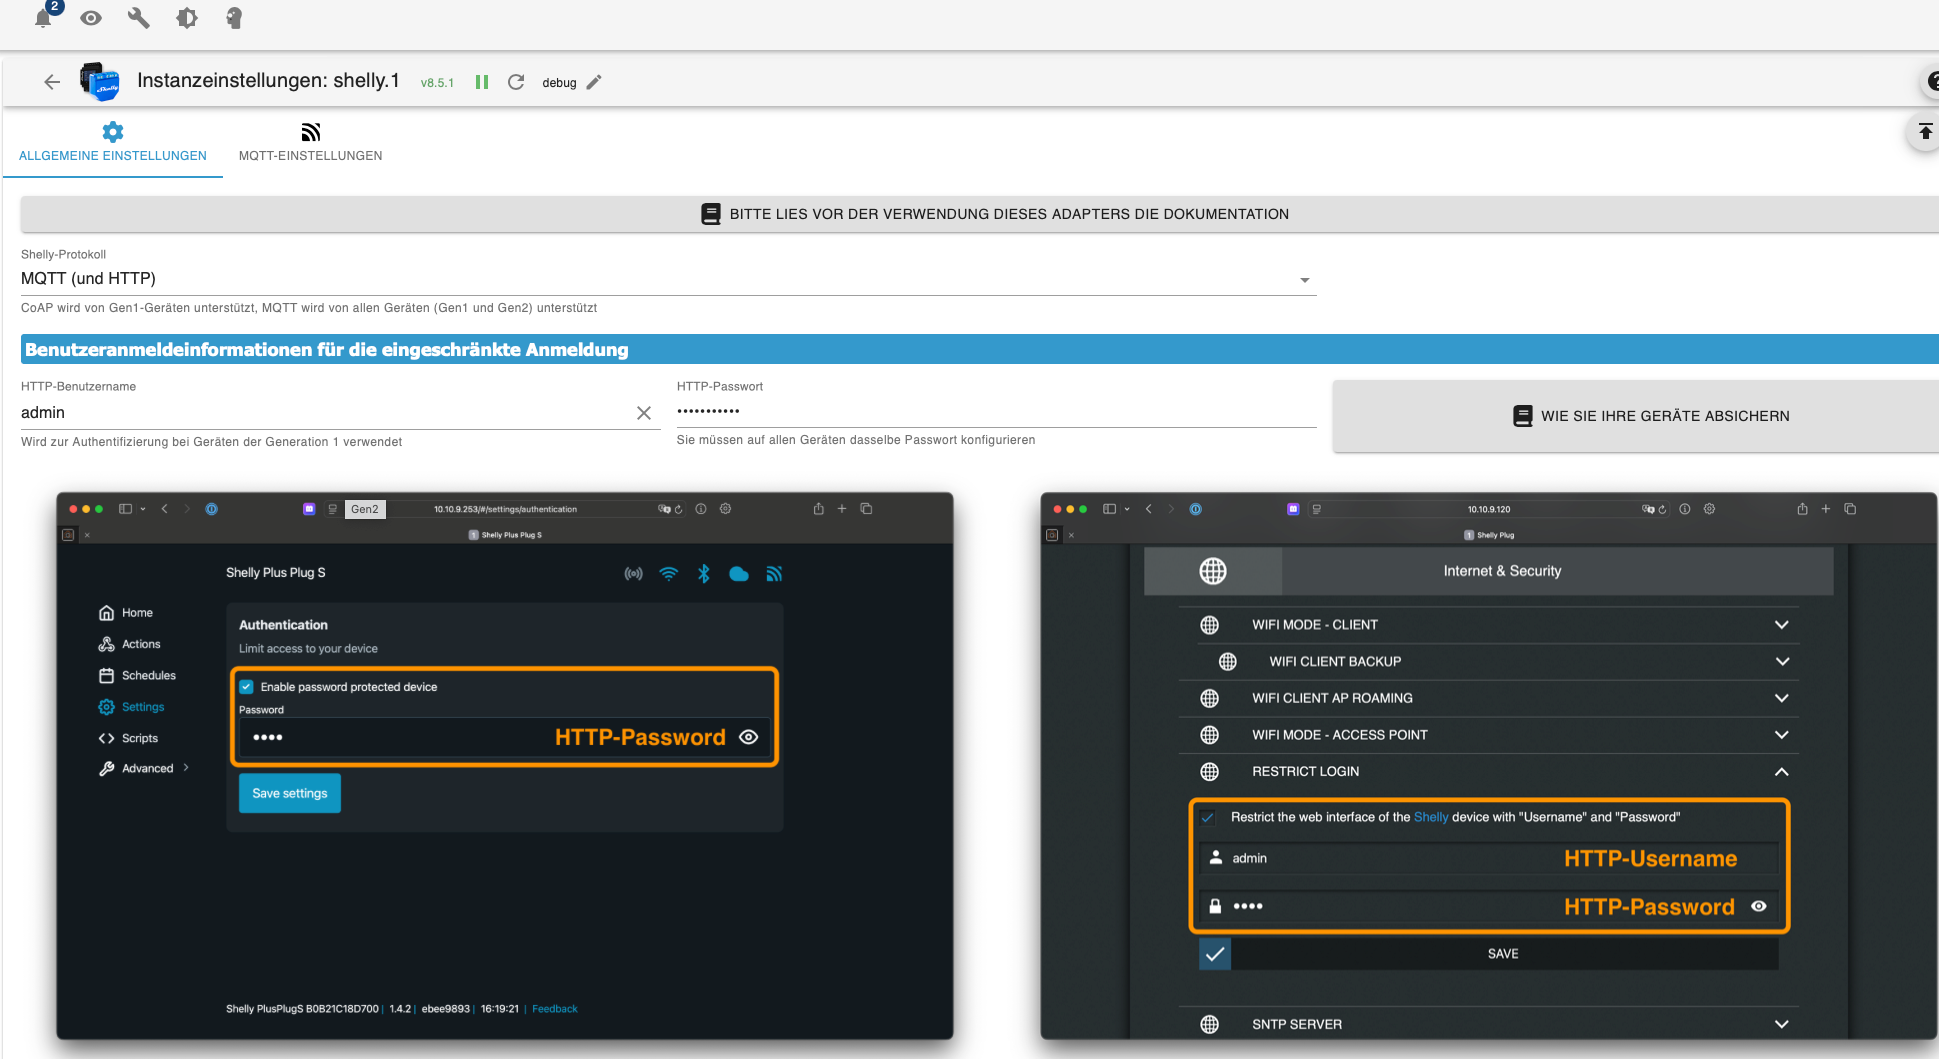1939x1059 pixels.
Task: Select Home in the Shelly Plus Plug S sidebar
Action: click(x=126, y=613)
